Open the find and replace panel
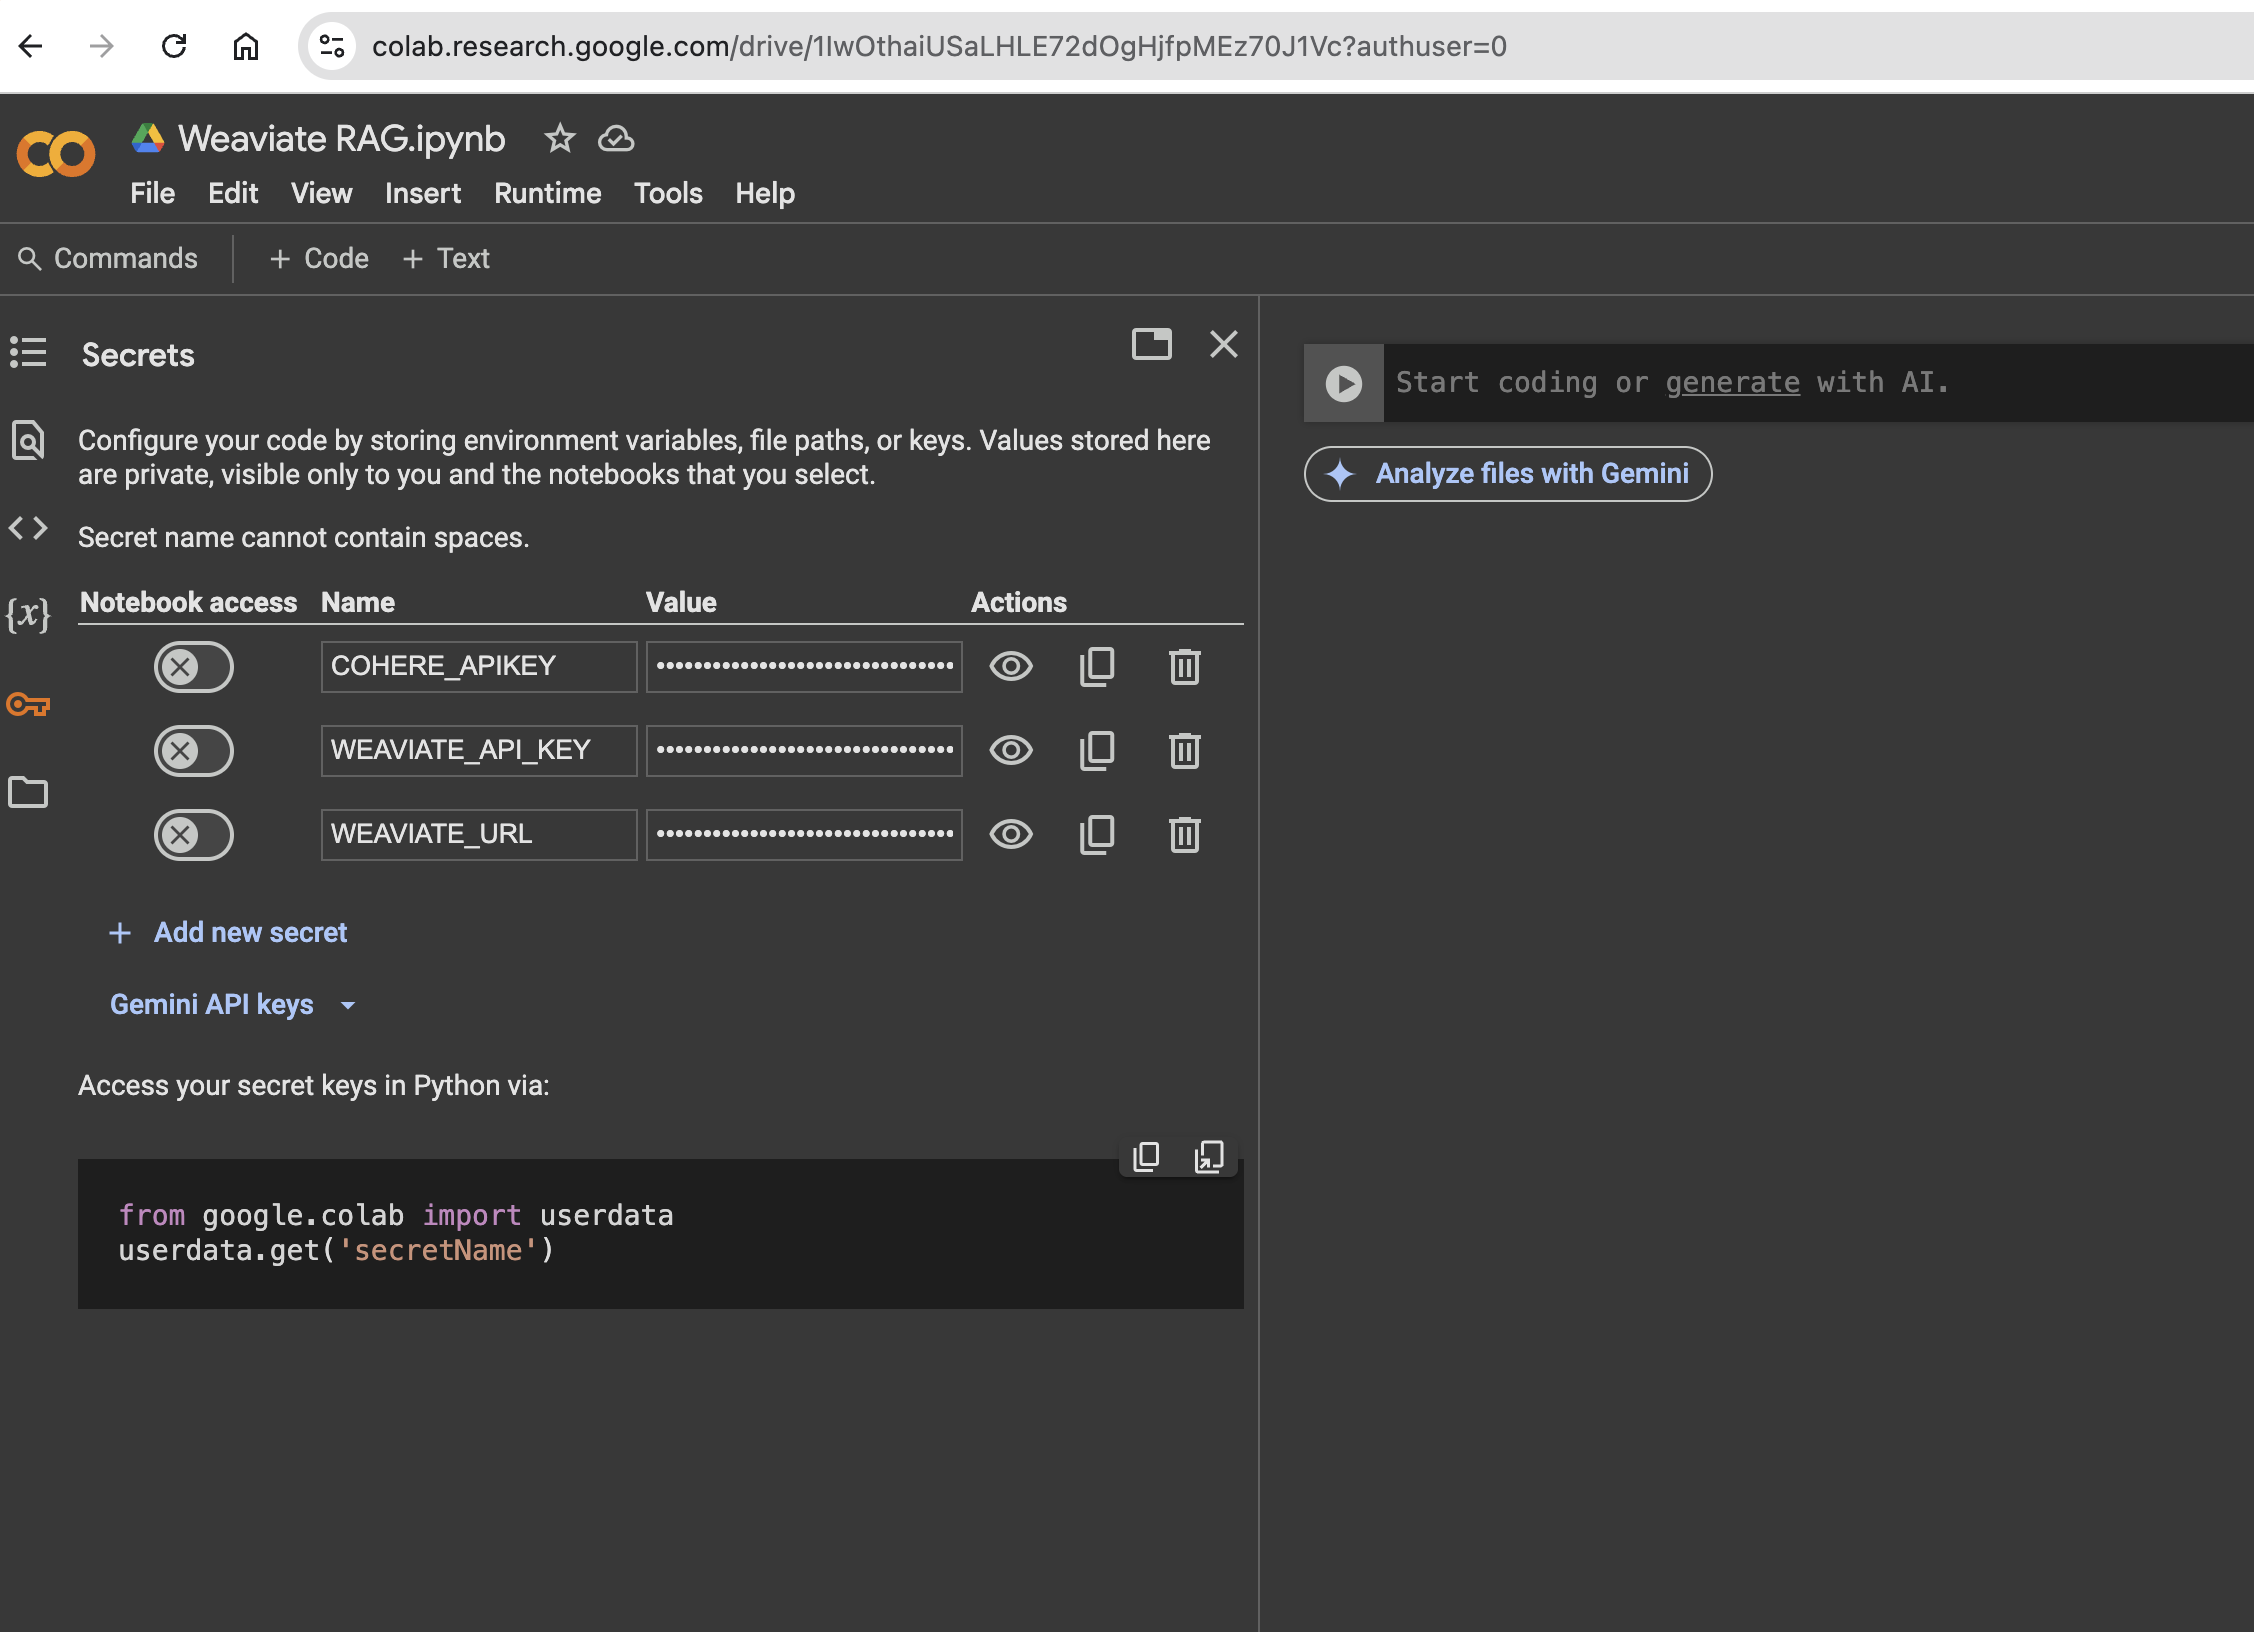The height and width of the screenshot is (1632, 2254). click(x=27, y=440)
